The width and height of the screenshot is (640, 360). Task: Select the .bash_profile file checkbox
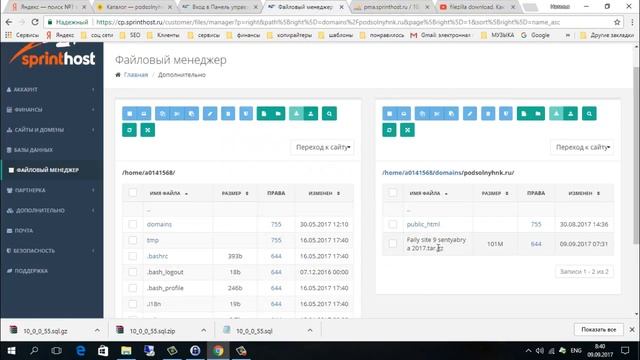[133, 288]
